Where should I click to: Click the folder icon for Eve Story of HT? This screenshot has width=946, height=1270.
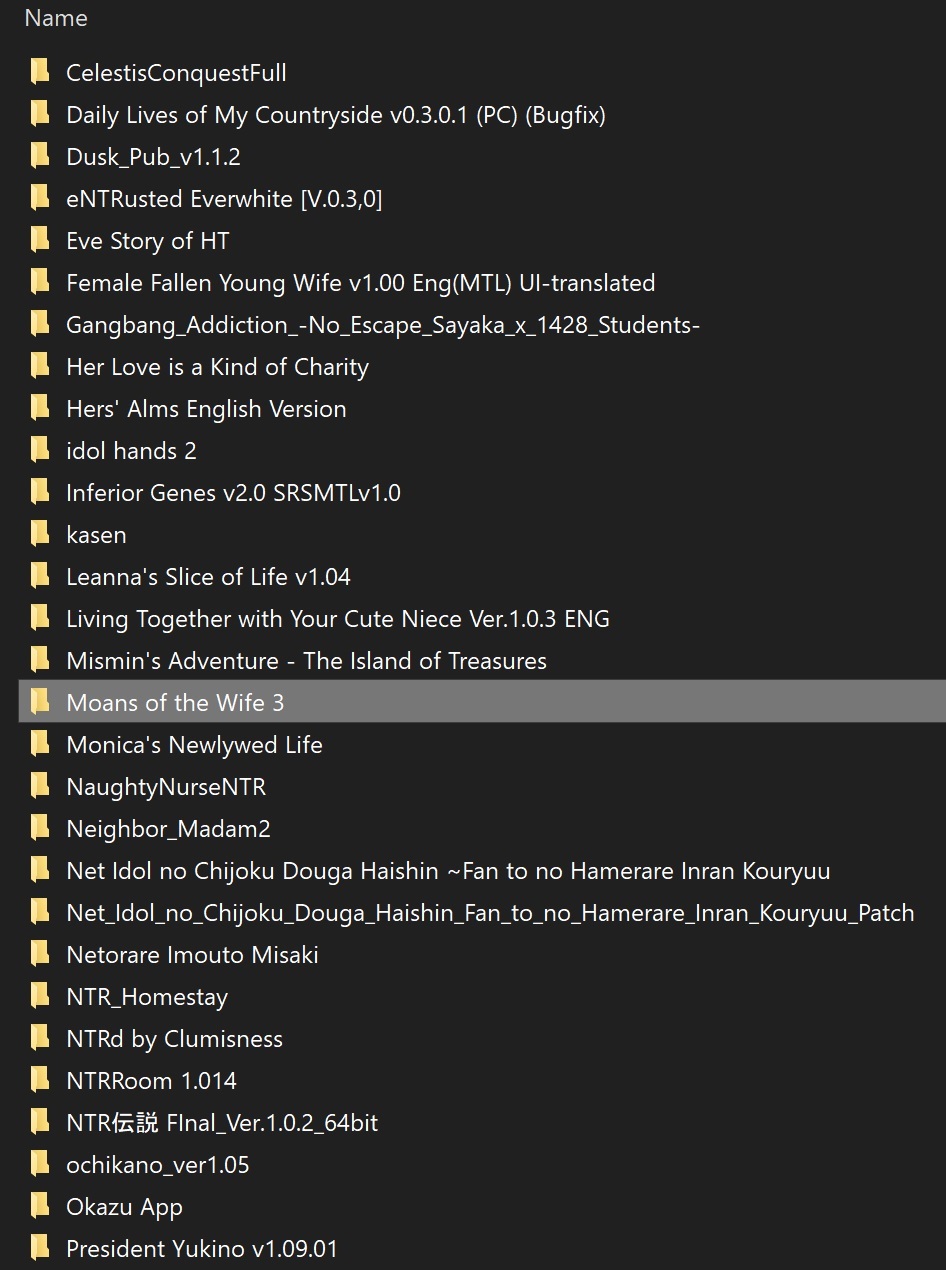coord(40,240)
